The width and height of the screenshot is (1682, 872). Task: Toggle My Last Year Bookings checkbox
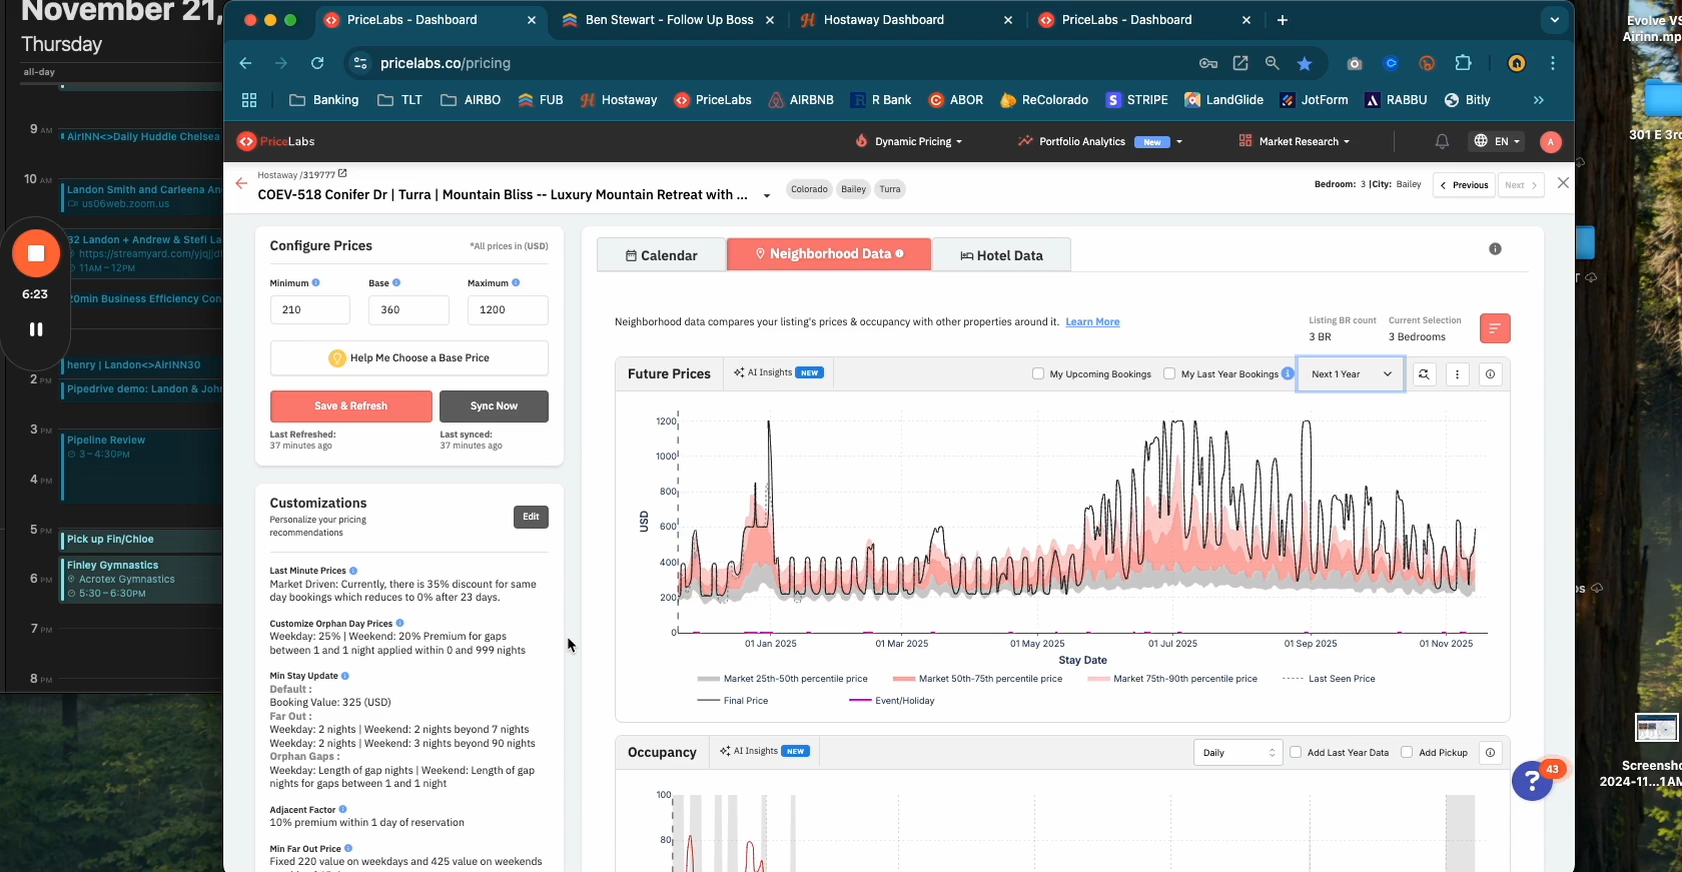click(1169, 374)
